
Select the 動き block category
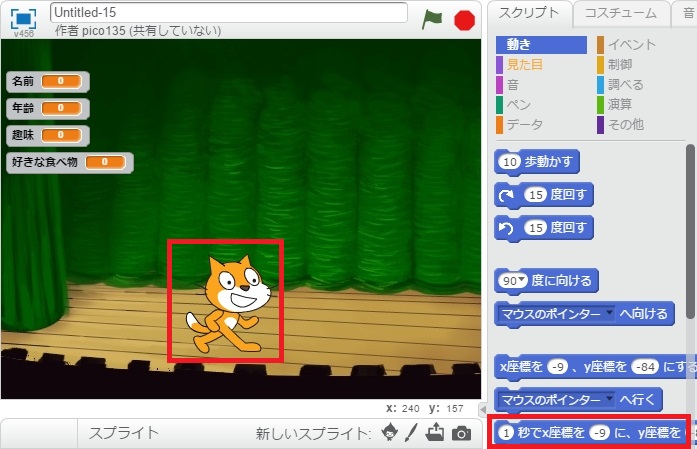click(x=541, y=44)
